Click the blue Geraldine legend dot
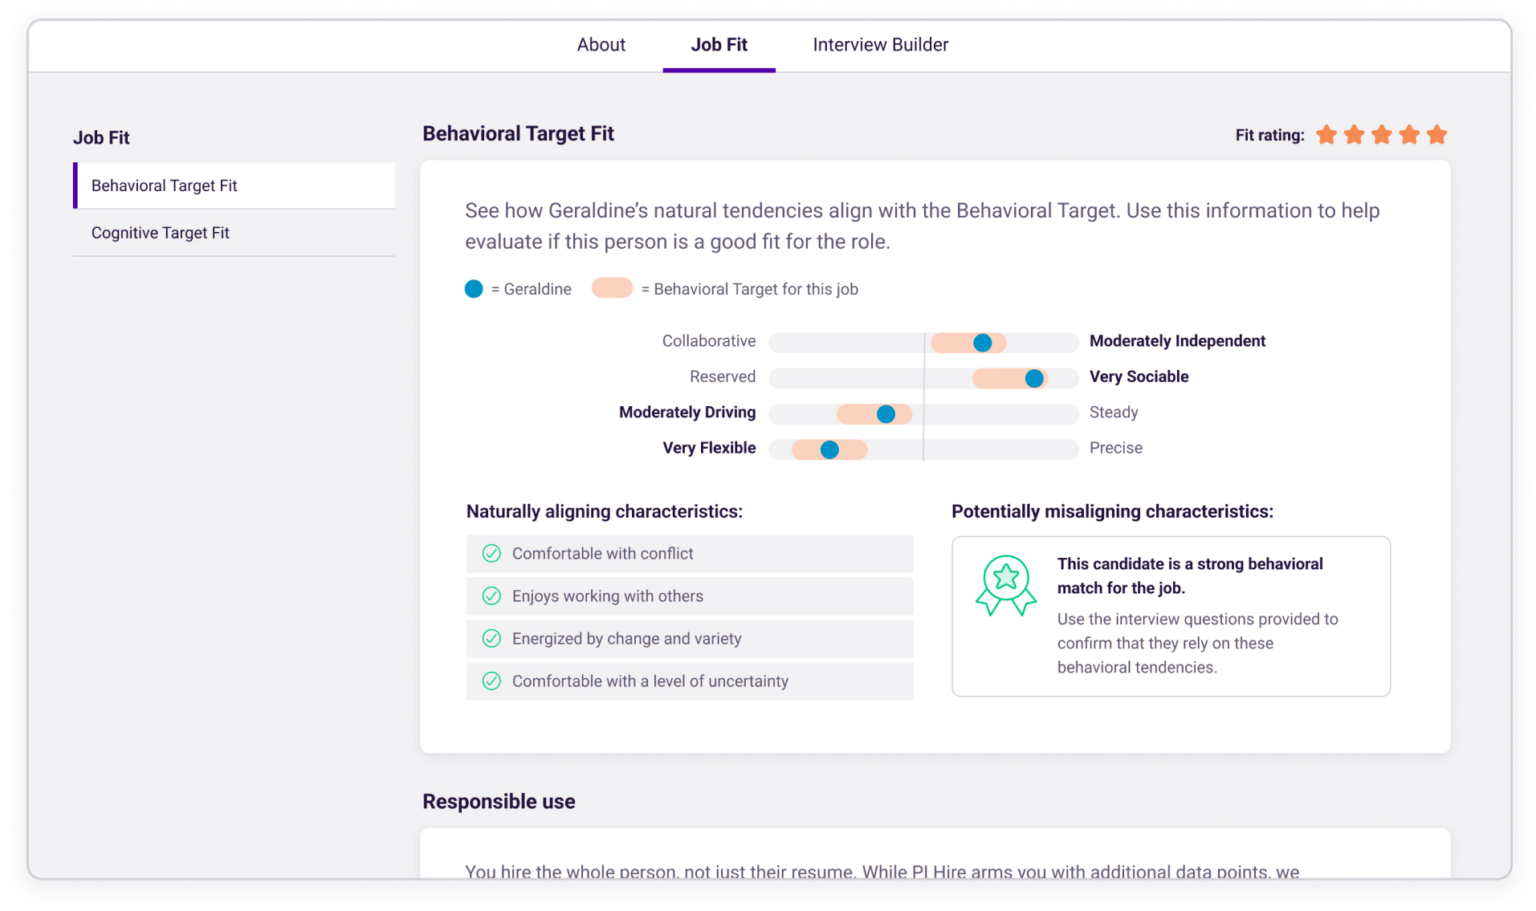Viewport: 1536px width, 911px height. coord(473,288)
